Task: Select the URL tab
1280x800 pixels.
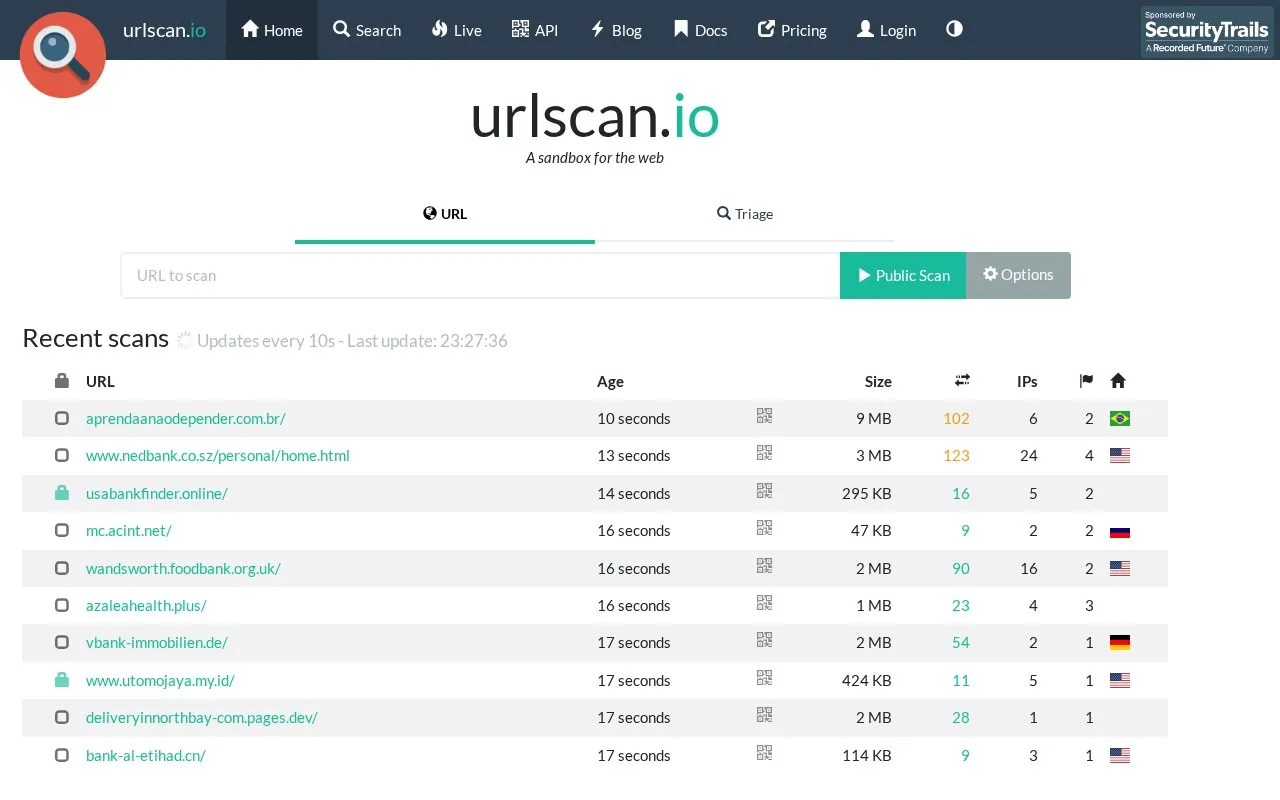Action: coord(445,214)
